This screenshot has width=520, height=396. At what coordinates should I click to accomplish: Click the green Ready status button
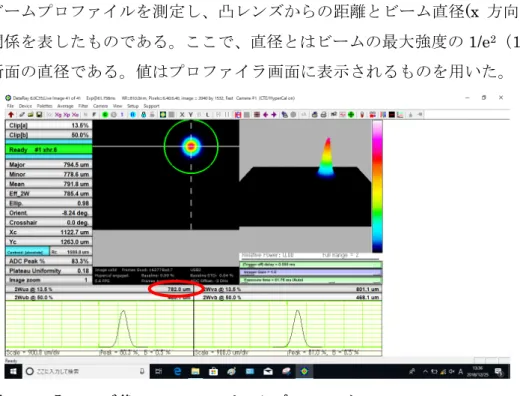(x=49, y=150)
